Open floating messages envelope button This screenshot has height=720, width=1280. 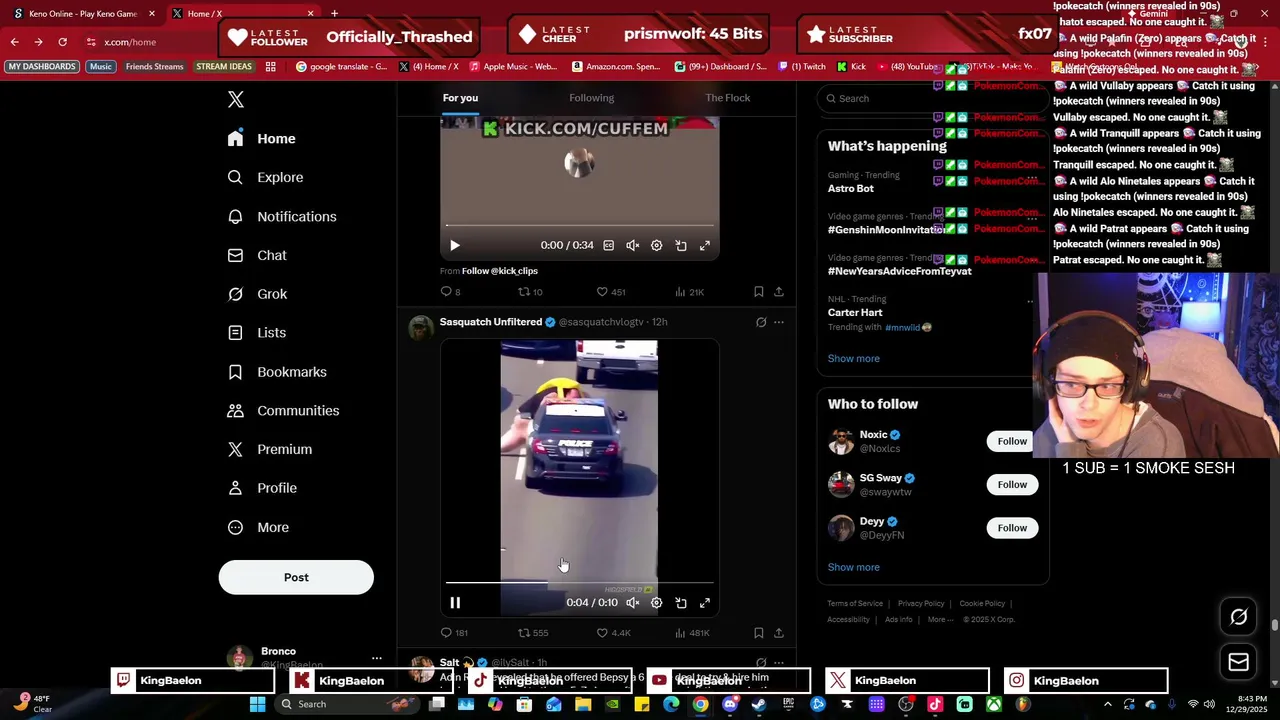[1238, 662]
